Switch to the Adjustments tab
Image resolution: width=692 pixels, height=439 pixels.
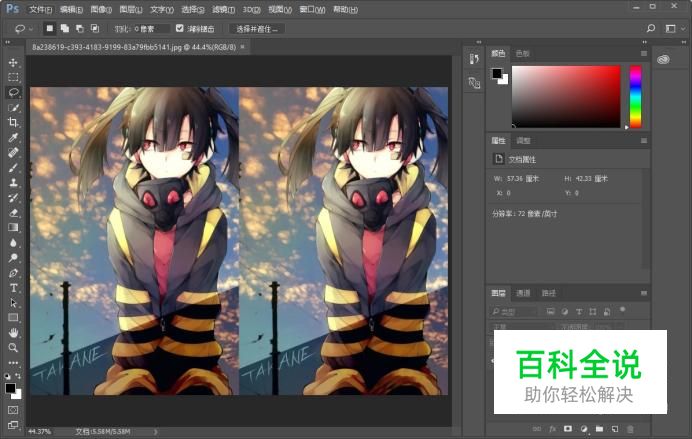click(523, 141)
